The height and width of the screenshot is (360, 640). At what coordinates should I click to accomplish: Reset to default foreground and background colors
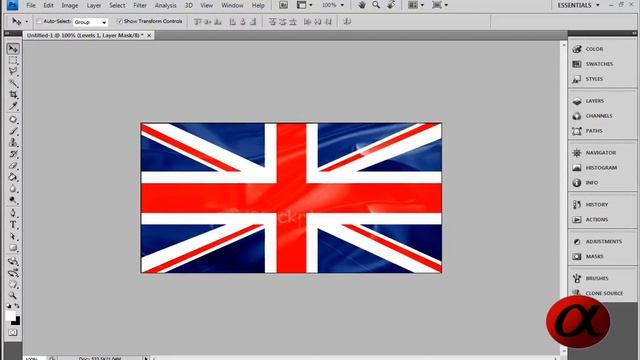(9, 305)
